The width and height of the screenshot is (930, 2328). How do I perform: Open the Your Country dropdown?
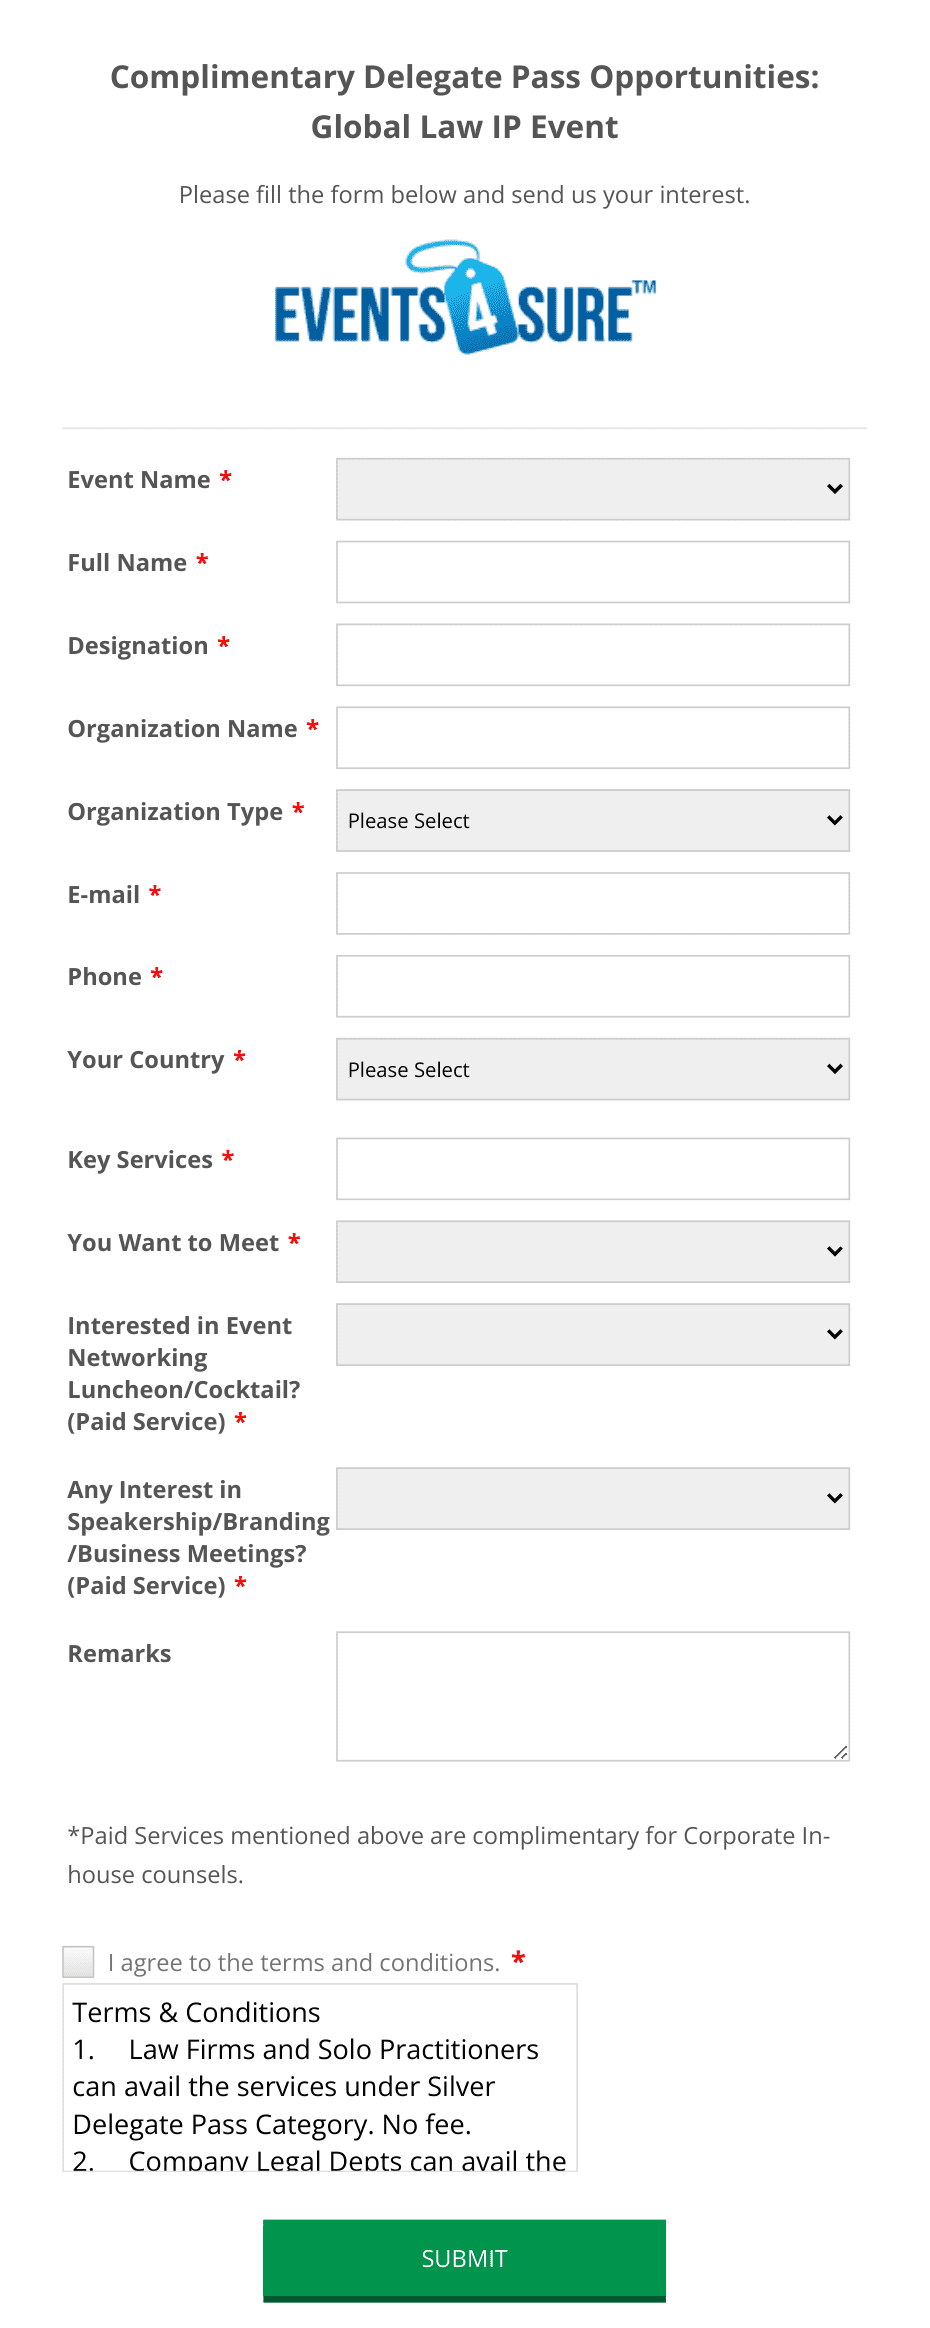[x=592, y=1068]
